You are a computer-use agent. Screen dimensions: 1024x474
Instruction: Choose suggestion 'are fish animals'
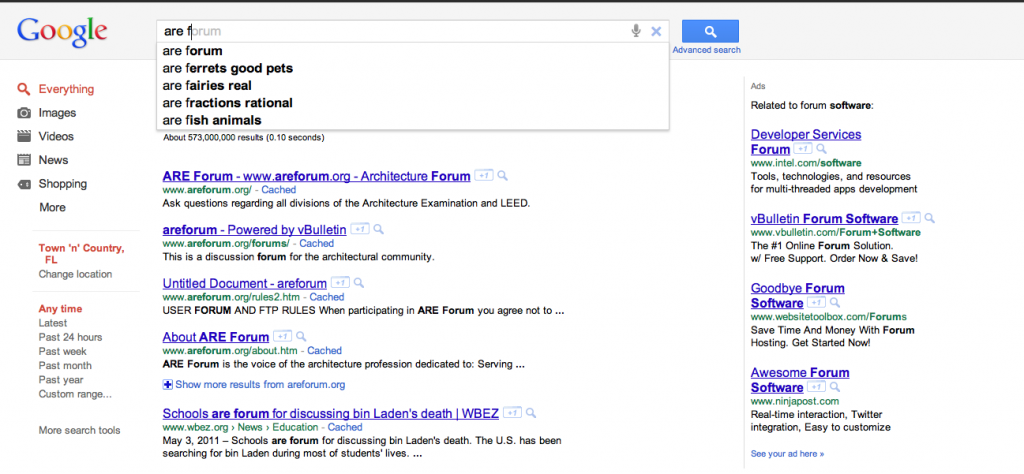click(x=413, y=120)
